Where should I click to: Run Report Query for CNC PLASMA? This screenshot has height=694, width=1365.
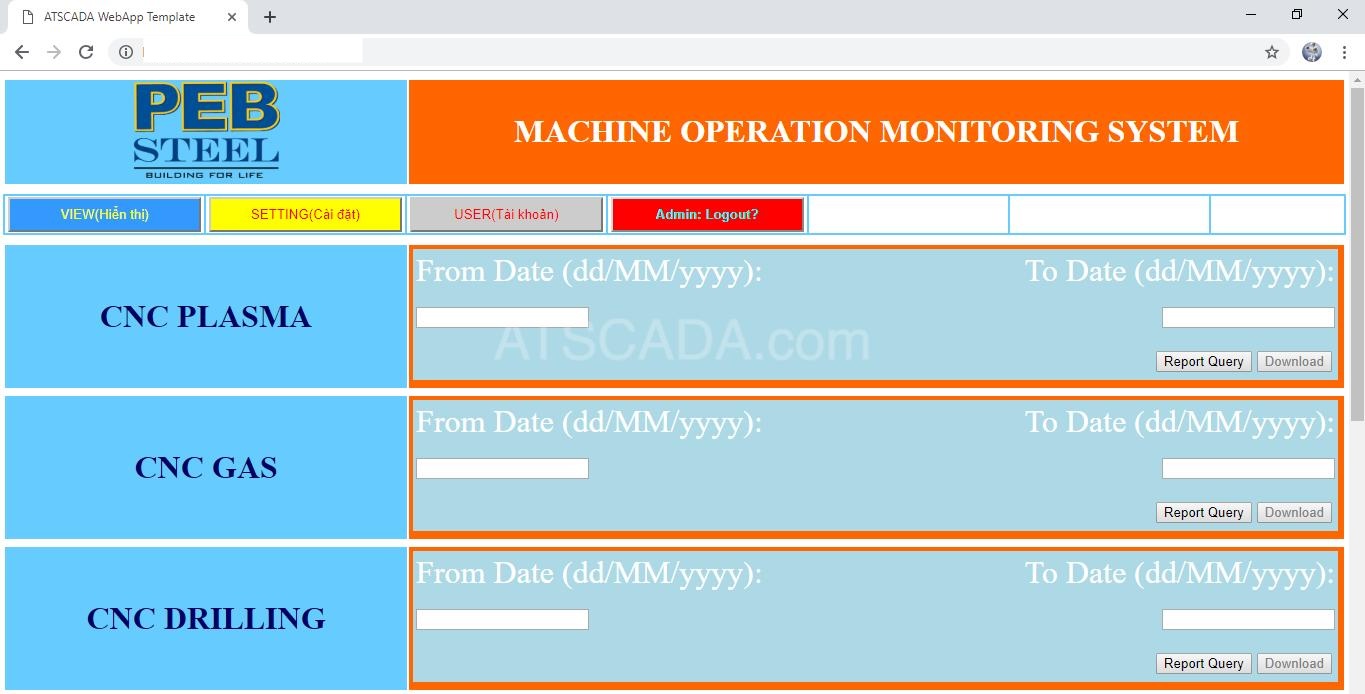1203,362
